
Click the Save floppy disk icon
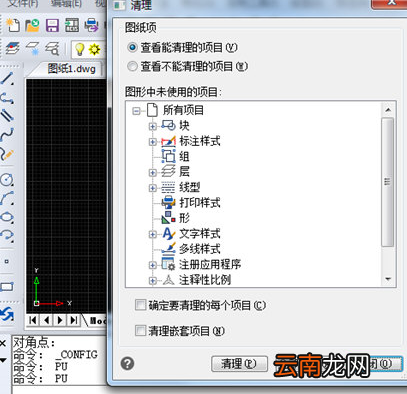(52, 25)
